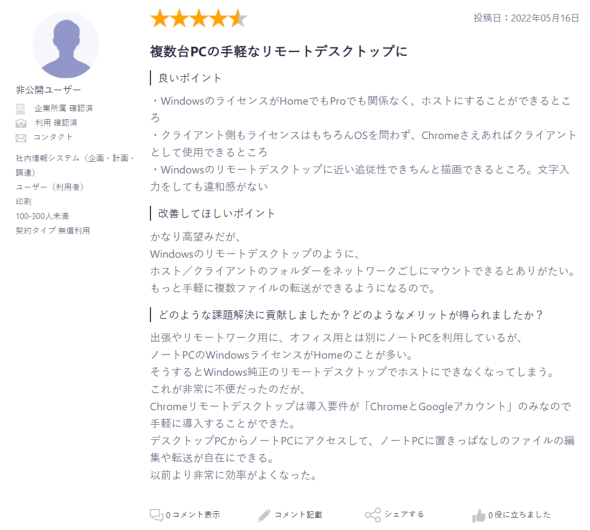Screen dimensions: 590x530
Task: Click the building icon beside 企業所属 確認済
Action: pyautogui.click(x=20, y=109)
